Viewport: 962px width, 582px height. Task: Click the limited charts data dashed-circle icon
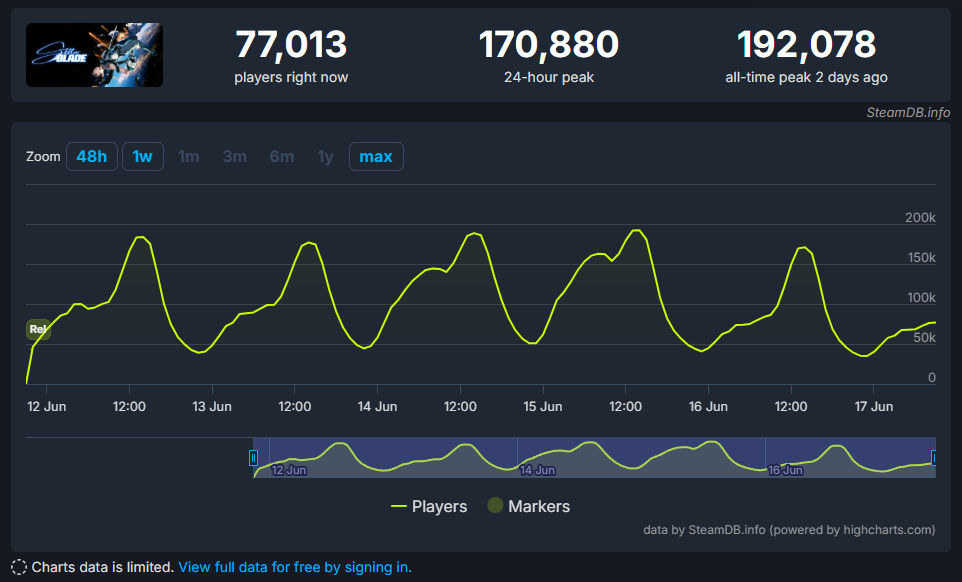pyautogui.click(x=19, y=567)
